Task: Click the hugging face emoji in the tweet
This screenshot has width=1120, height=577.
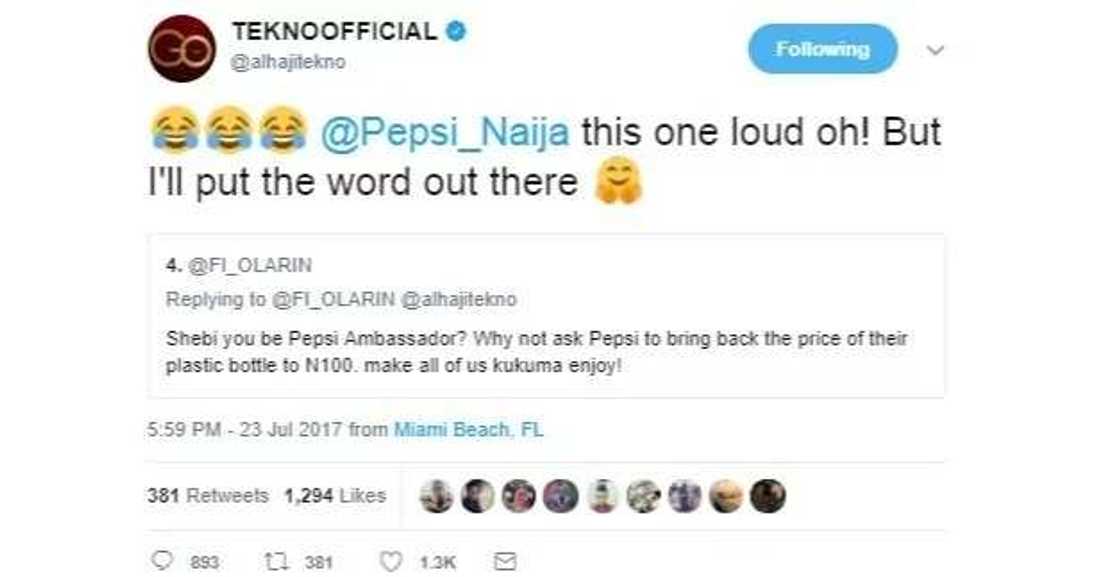Action: coord(619,183)
